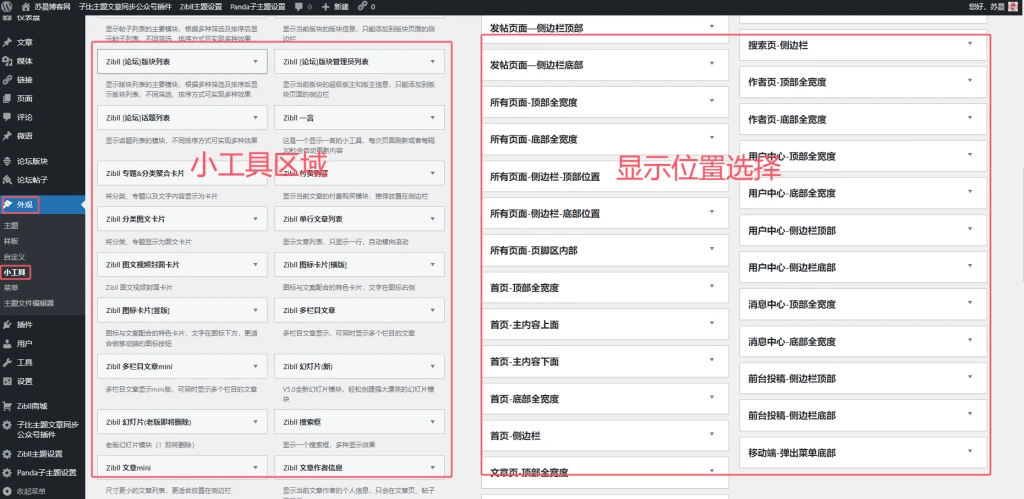The height and width of the screenshot is (499, 1024).
Task: Expand the Zibll 文章作者信息 widget
Action: [x=433, y=468]
